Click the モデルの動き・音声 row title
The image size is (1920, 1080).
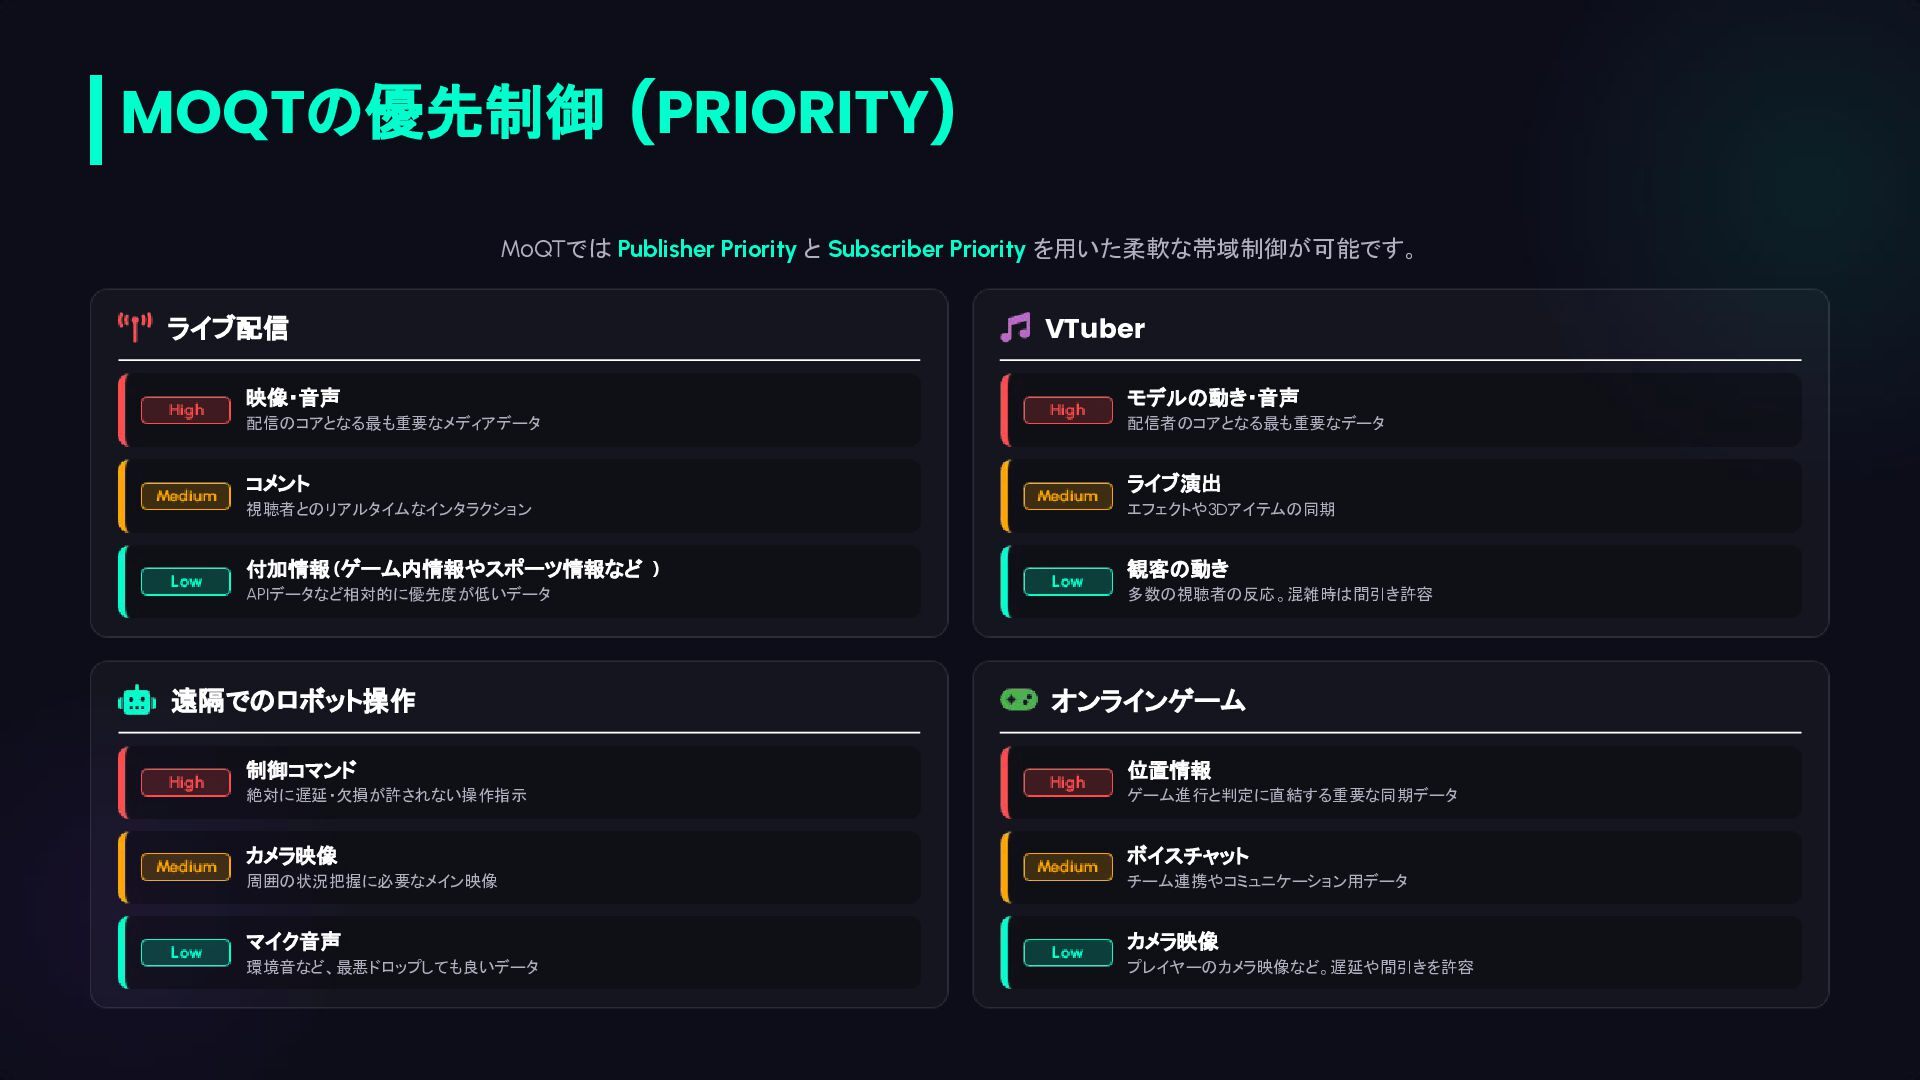point(1212,398)
